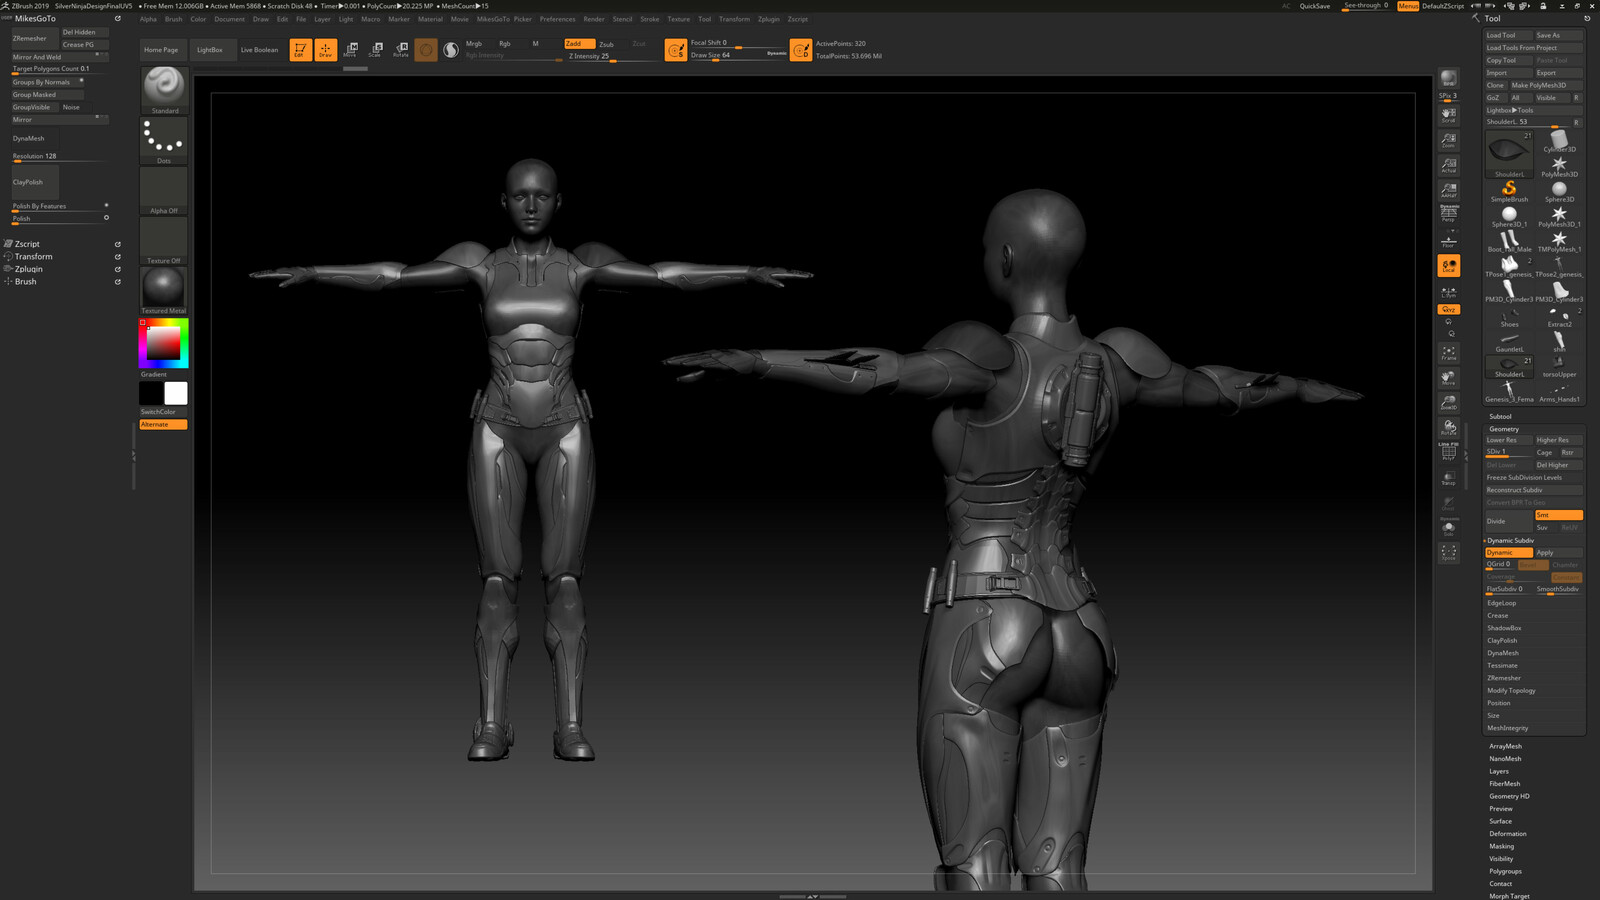Select the Rotate transform icon in top shelf
Screen dimensions: 1600x900
(401, 49)
